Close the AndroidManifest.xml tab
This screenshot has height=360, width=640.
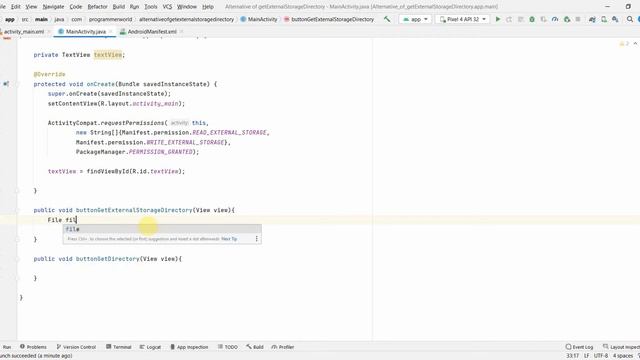tap(181, 31)
